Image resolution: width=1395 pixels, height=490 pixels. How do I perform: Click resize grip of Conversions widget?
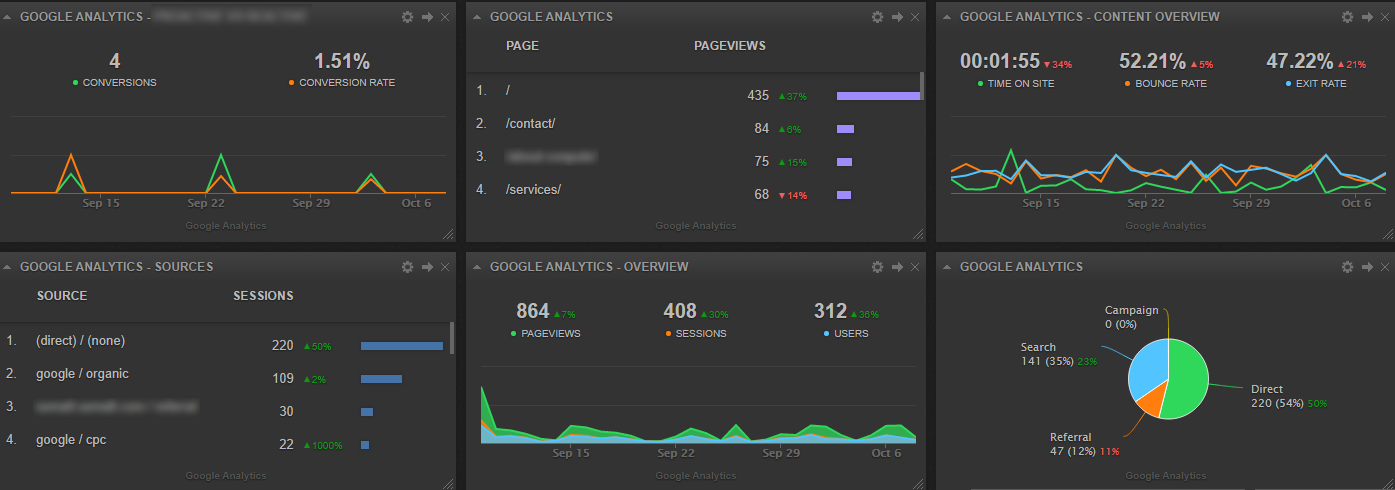pos(448,234)
